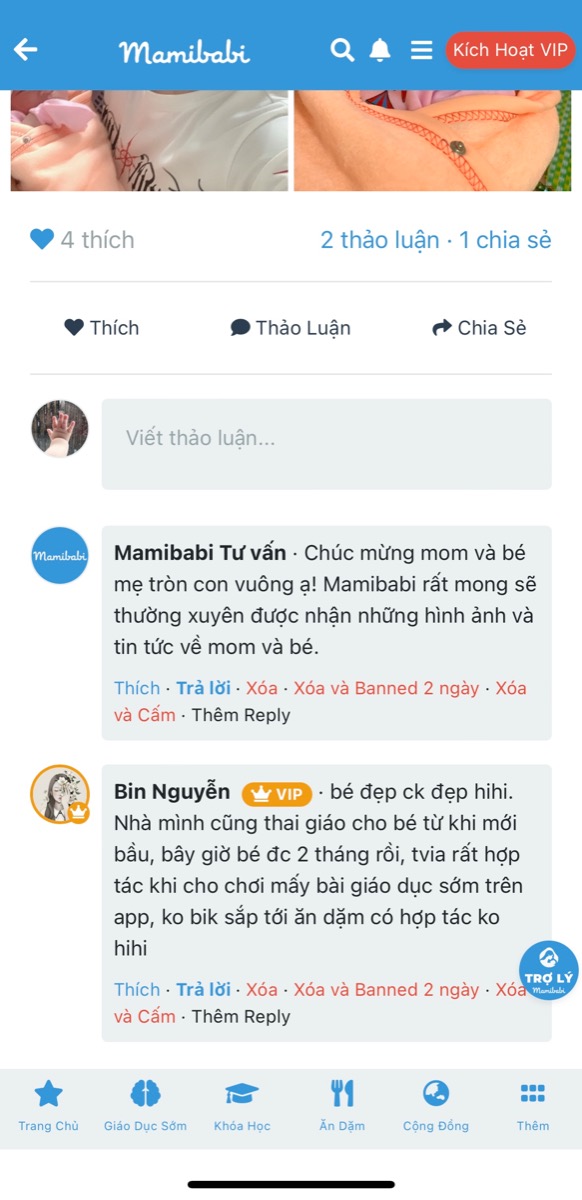The height and width of the screenshot is (1200, 582).
Task: Open notifications via the bell icon
Action: (x=379, y=49)
